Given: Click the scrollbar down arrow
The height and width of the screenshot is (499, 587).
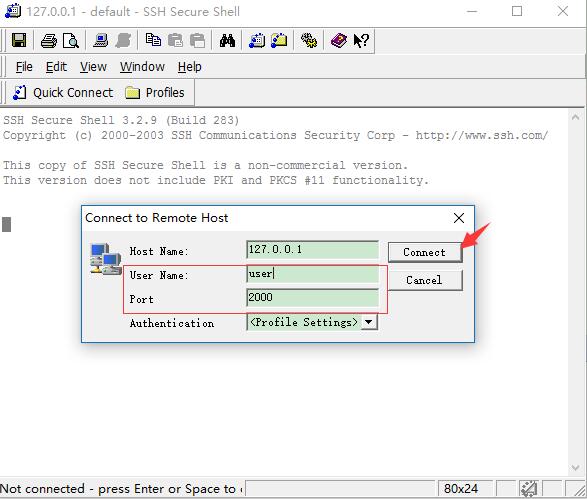Looking at the screenshot, I should 576,467.
